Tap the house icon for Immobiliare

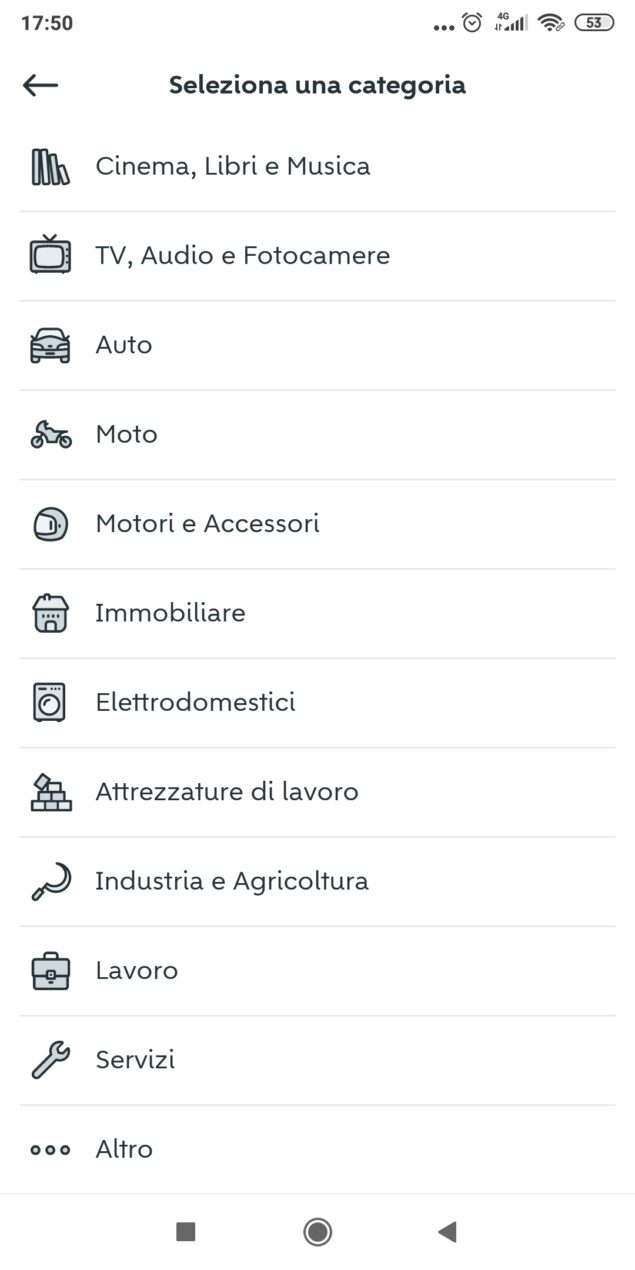50,613
